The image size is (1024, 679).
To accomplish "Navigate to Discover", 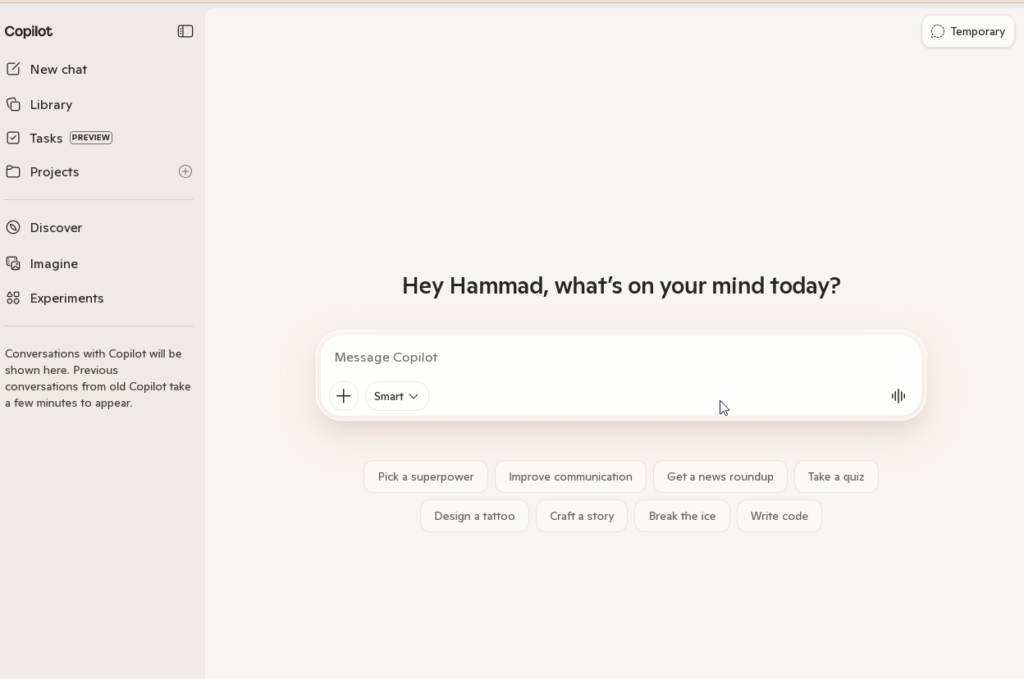I will click(x=56, y=228).
